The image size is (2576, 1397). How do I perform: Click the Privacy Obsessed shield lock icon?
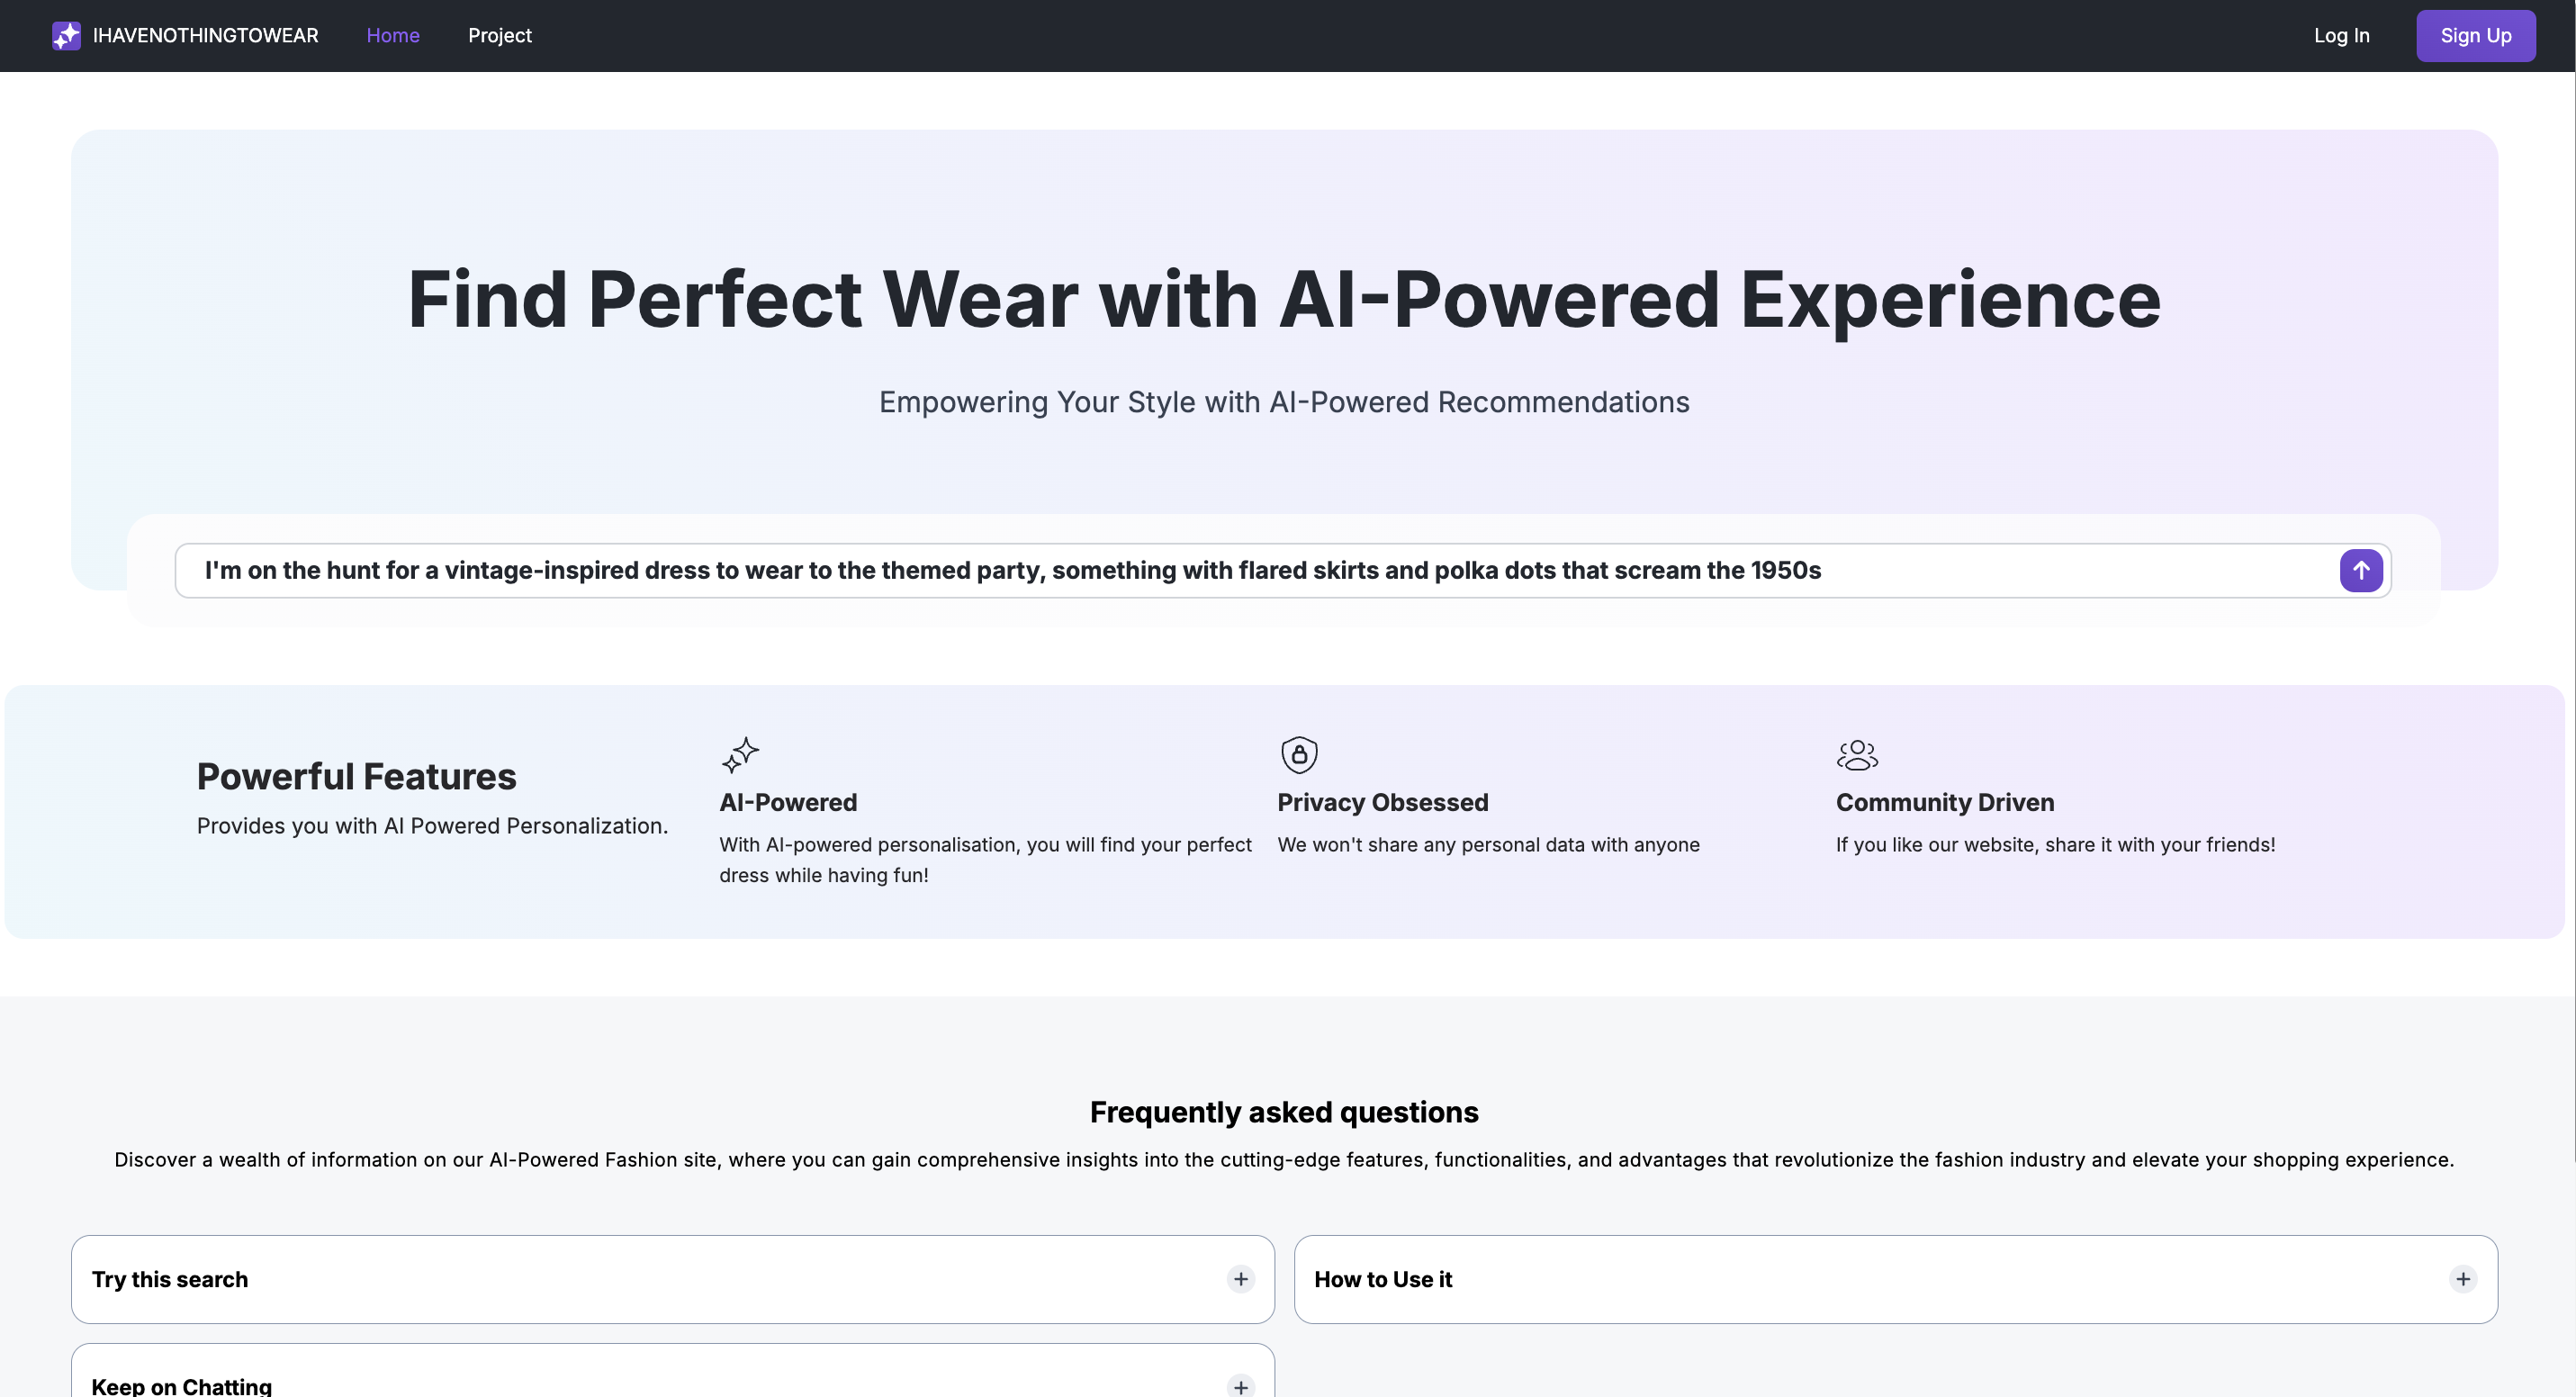(x=1299, y=755)
